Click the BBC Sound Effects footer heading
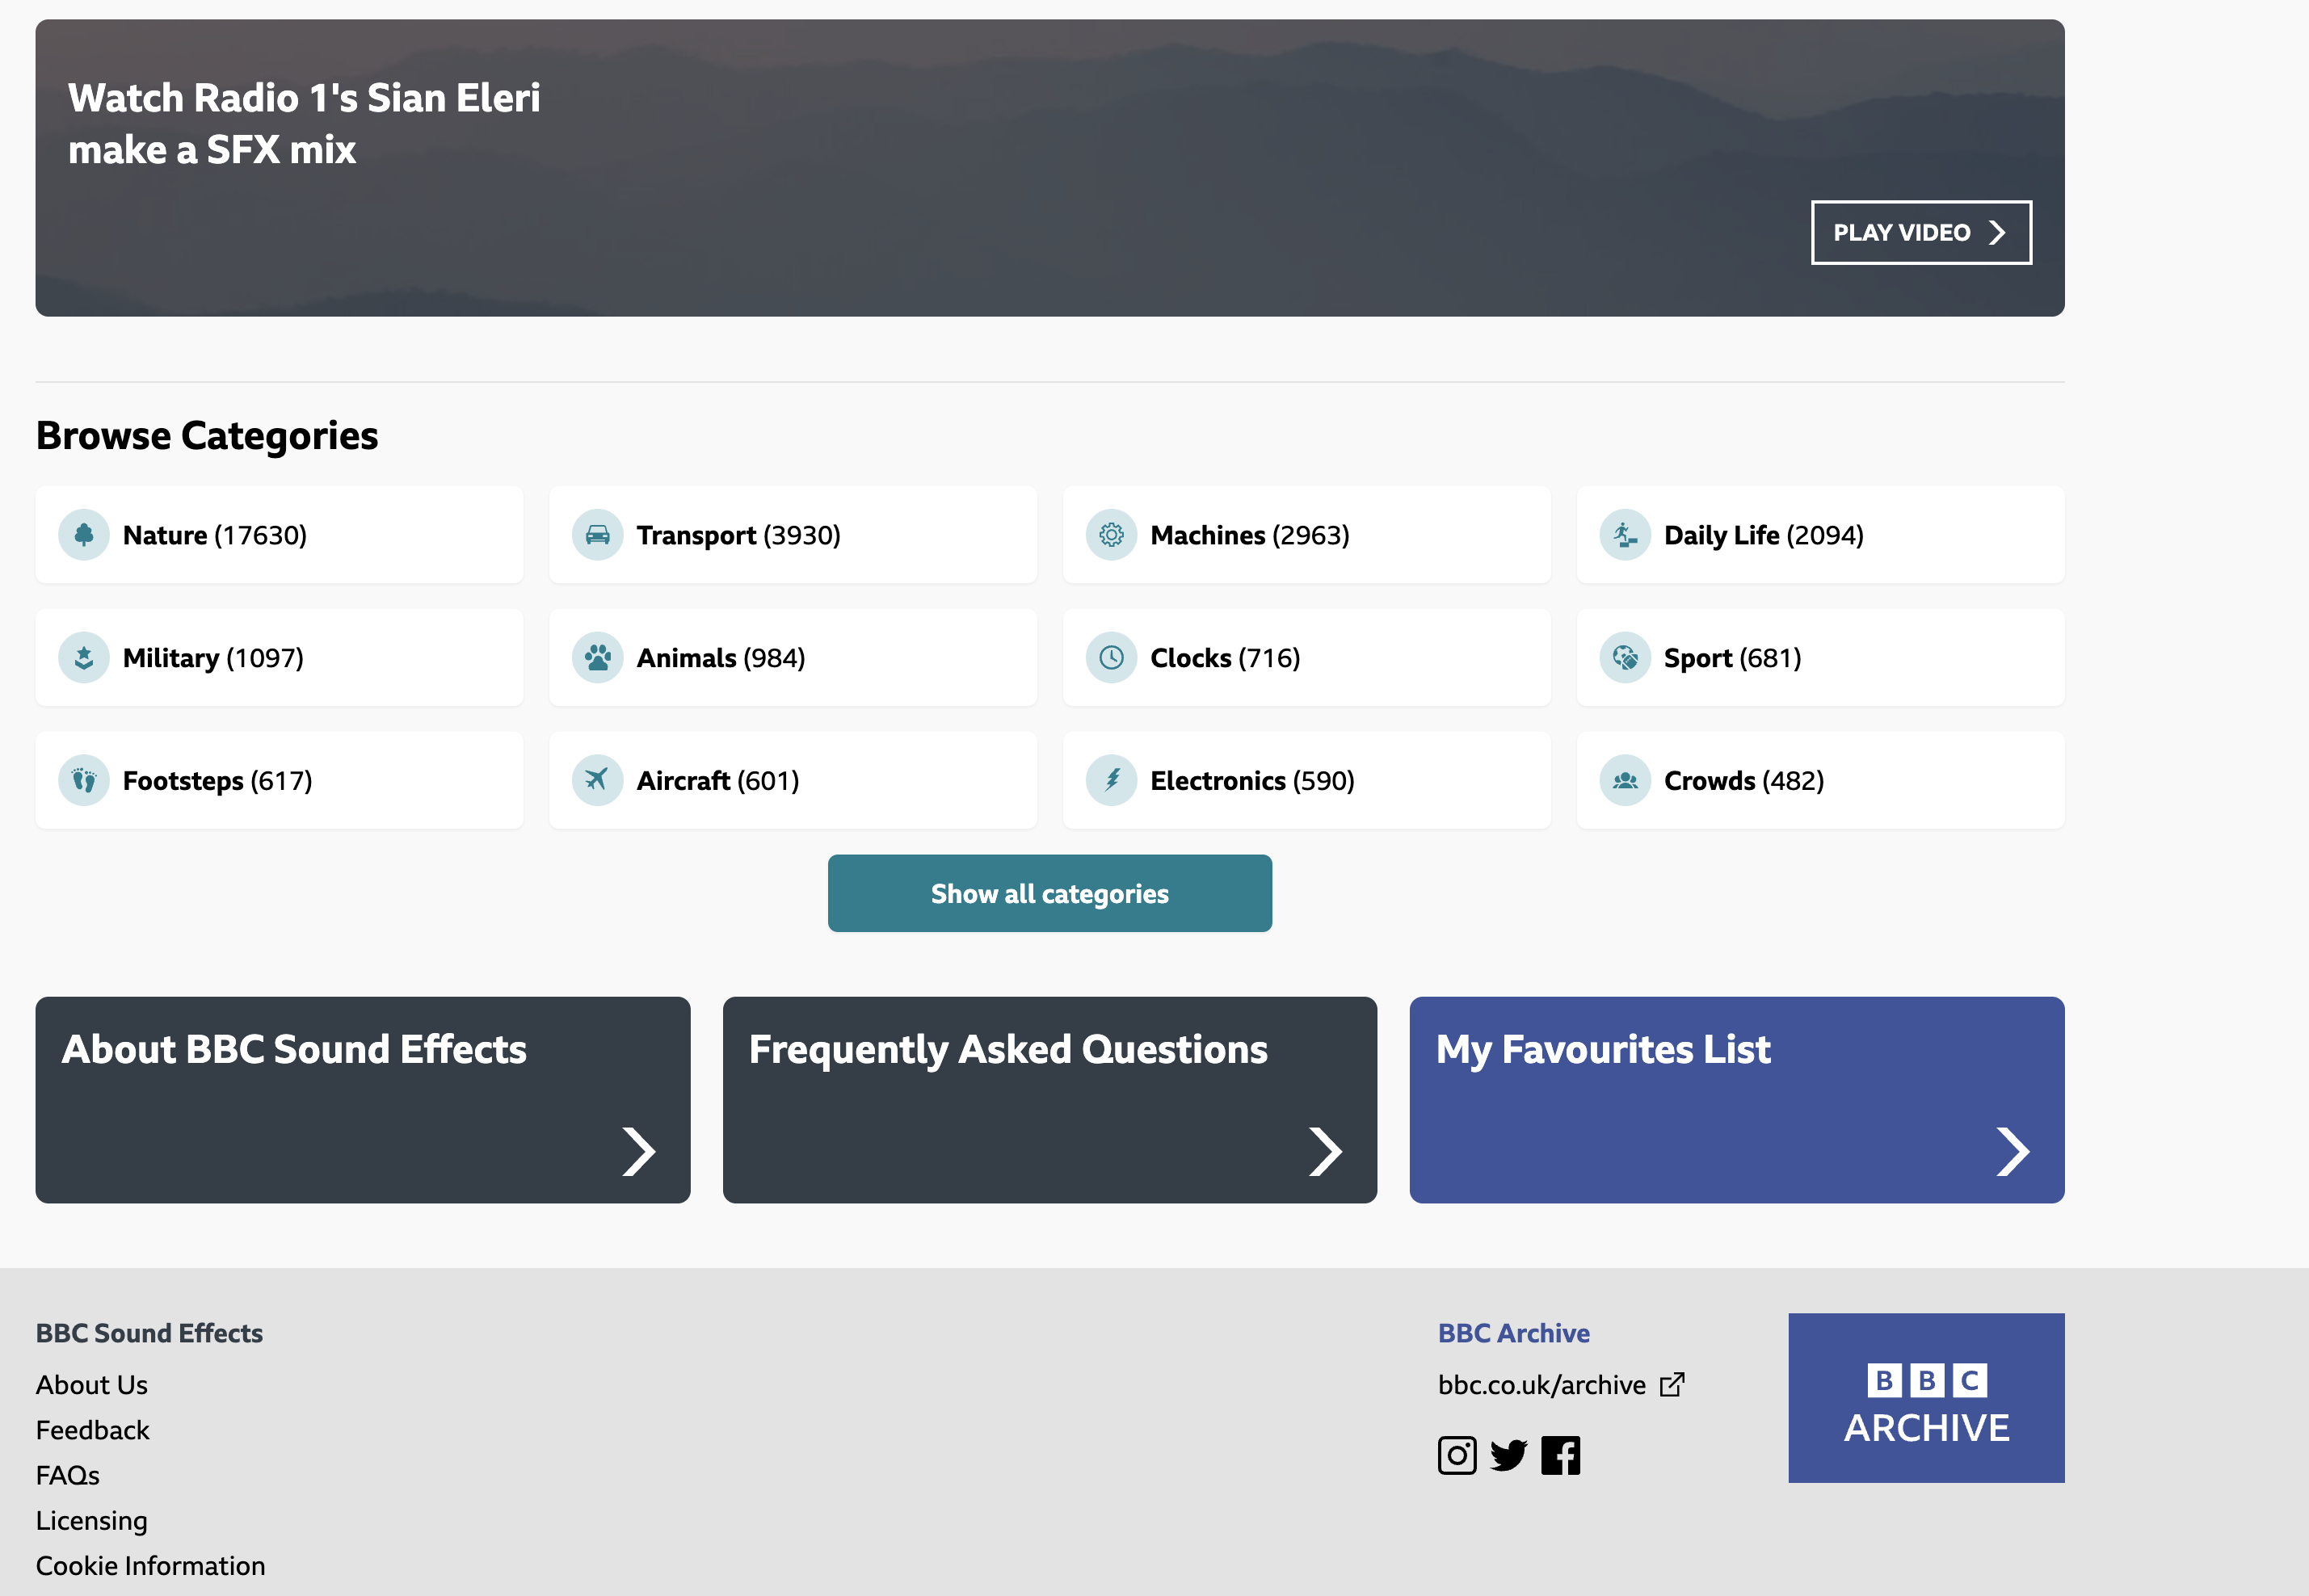This screenshot has width=2309, height=1596. [149, 1333]
